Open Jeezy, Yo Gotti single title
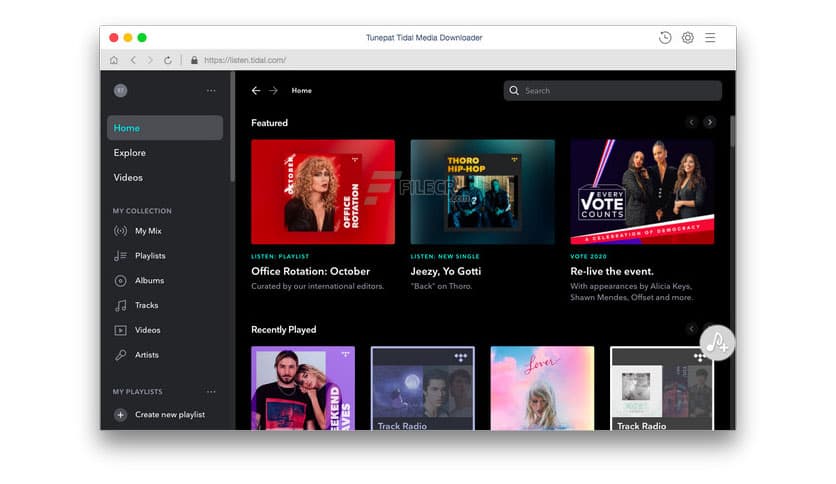Screen dimensions: 836x484 (x=446, y=271)
